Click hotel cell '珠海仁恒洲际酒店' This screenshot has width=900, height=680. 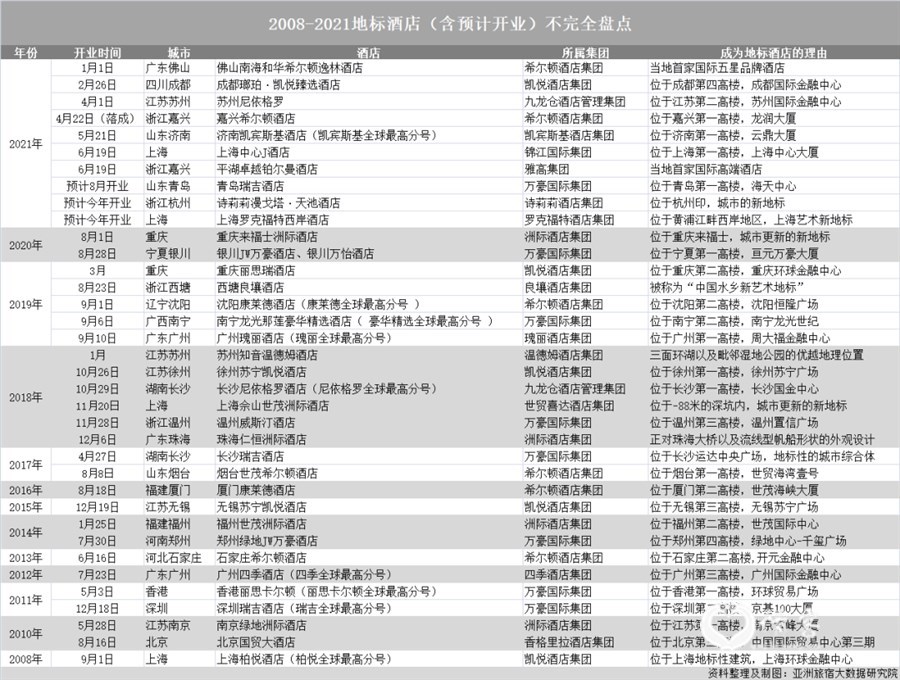pyautogui.click(x=262, y=440)
